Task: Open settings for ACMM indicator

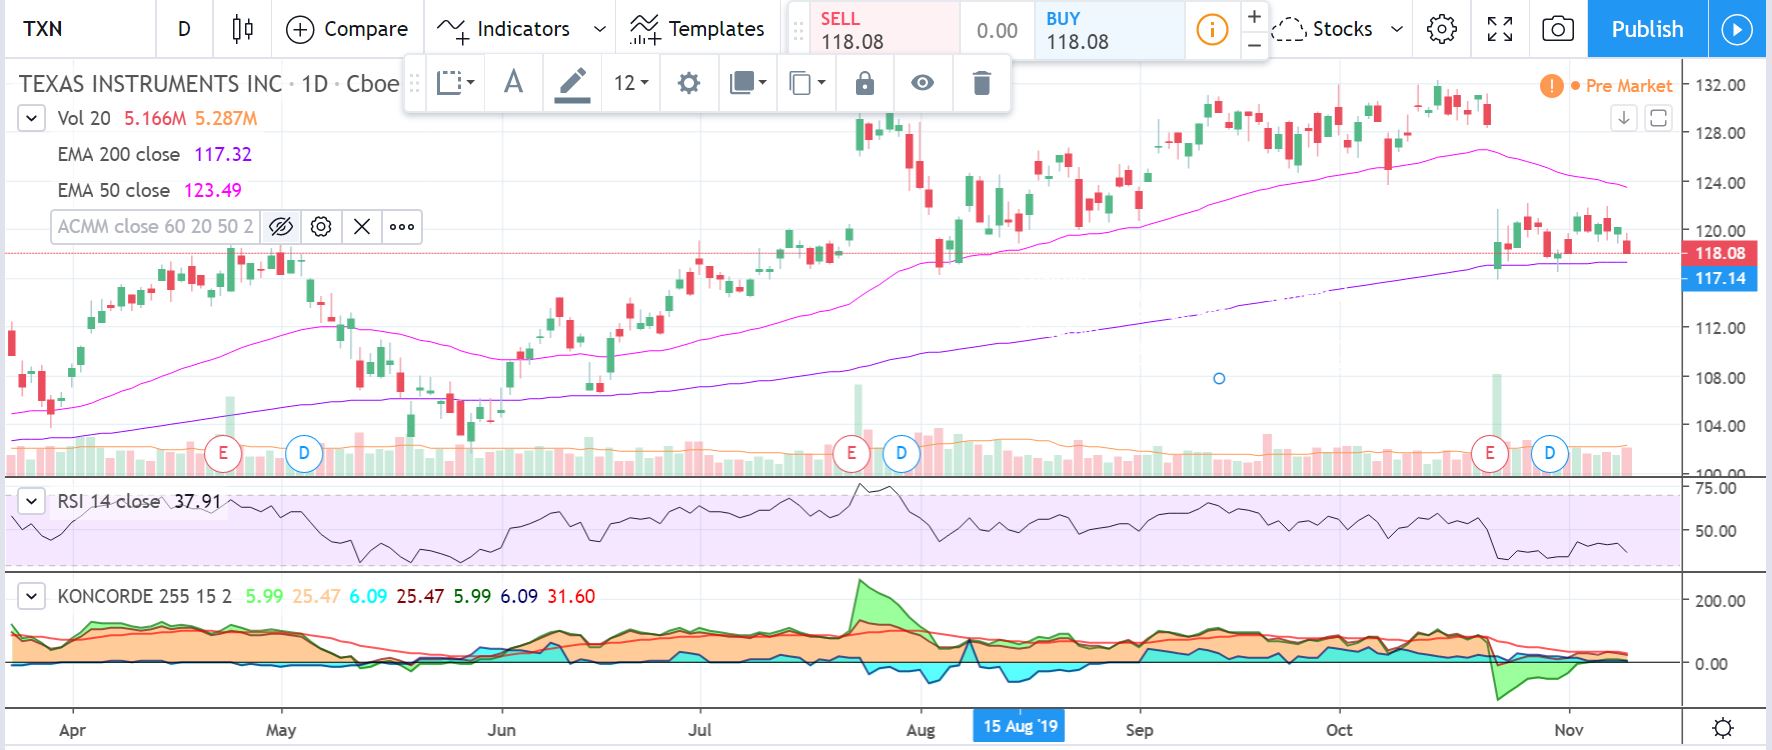Action: tap(321, 227)
